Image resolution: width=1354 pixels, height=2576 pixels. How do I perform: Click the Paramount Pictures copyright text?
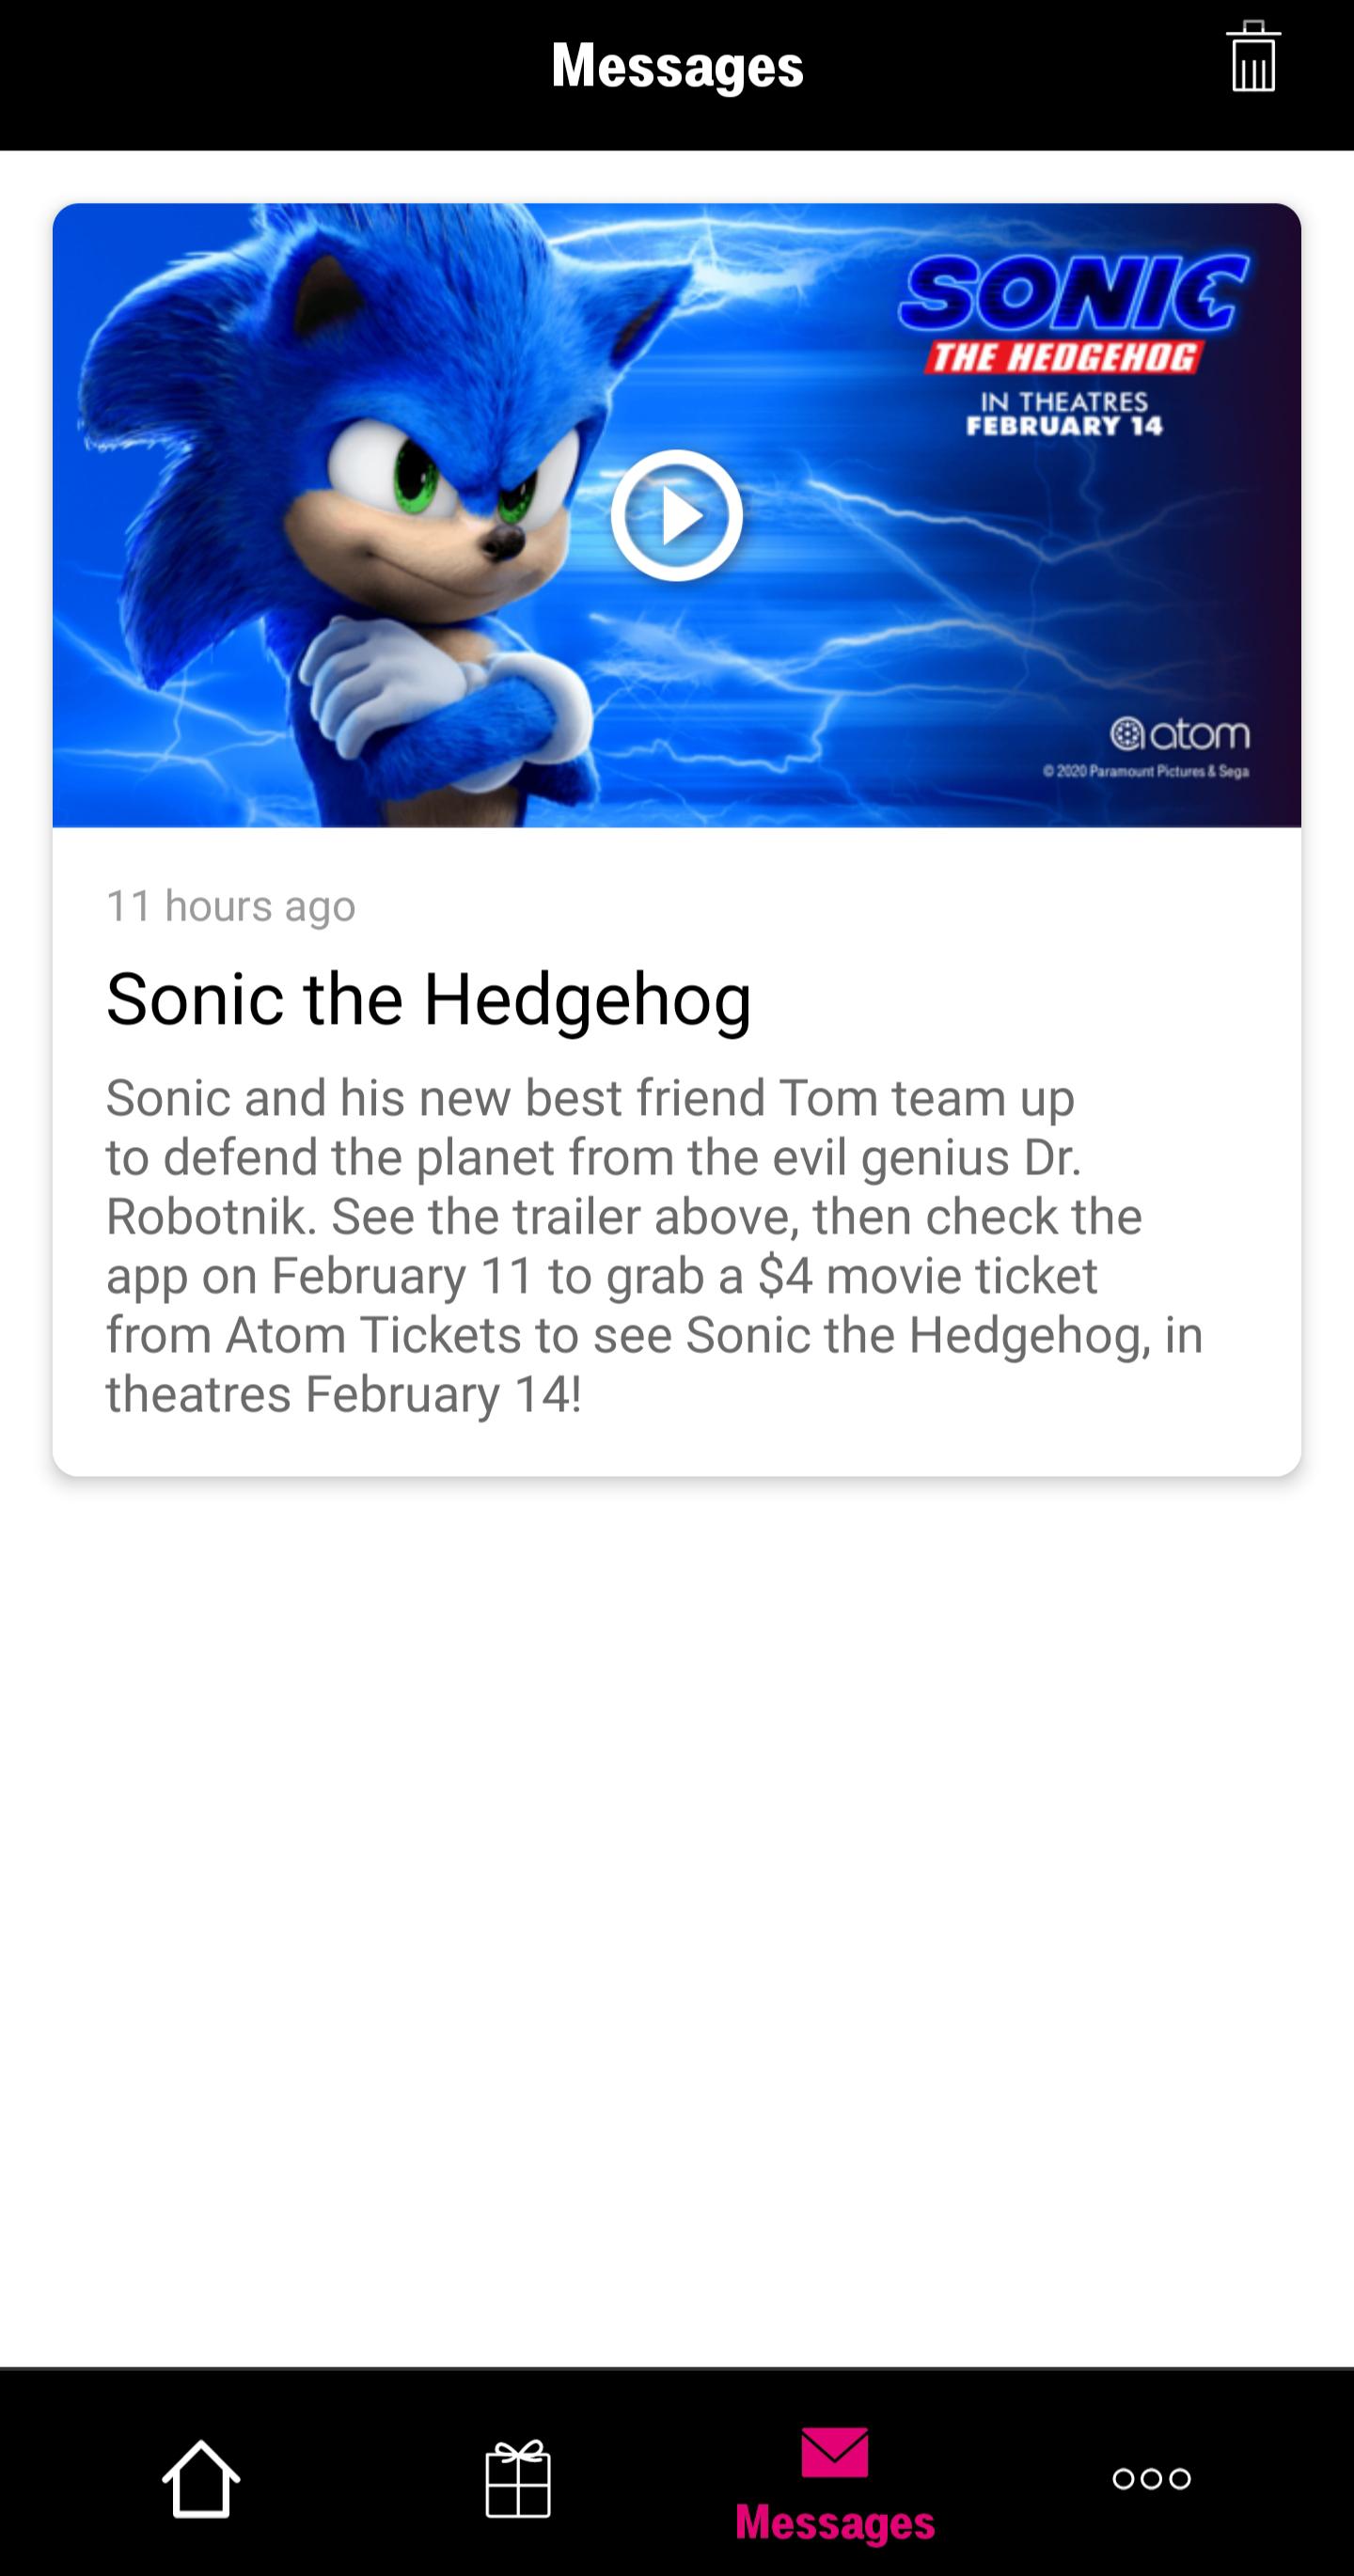pyautogui.click(x=1150, y=771)
